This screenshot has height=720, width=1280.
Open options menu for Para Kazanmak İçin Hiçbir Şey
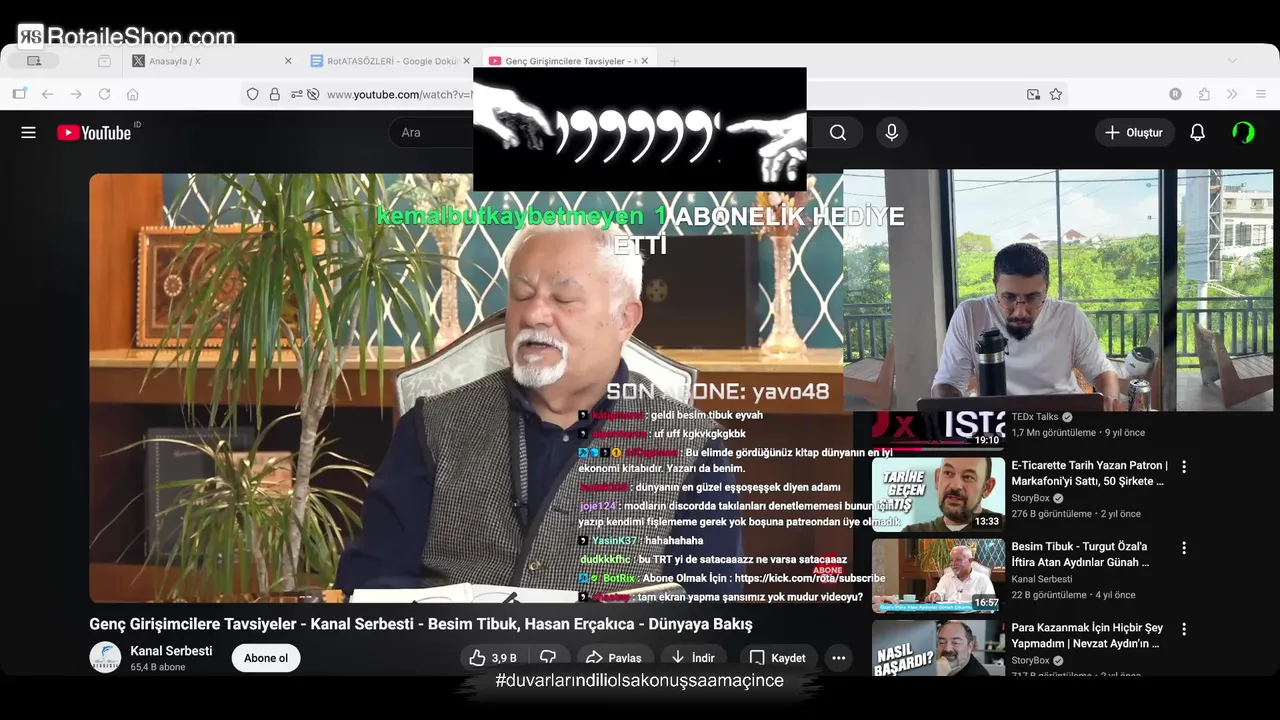pyautogui.click(x=1184, y=629)
